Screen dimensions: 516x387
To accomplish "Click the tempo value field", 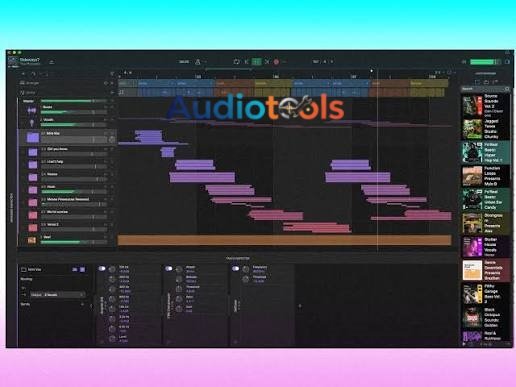I will pyautogui.click(x=184, y=62).
